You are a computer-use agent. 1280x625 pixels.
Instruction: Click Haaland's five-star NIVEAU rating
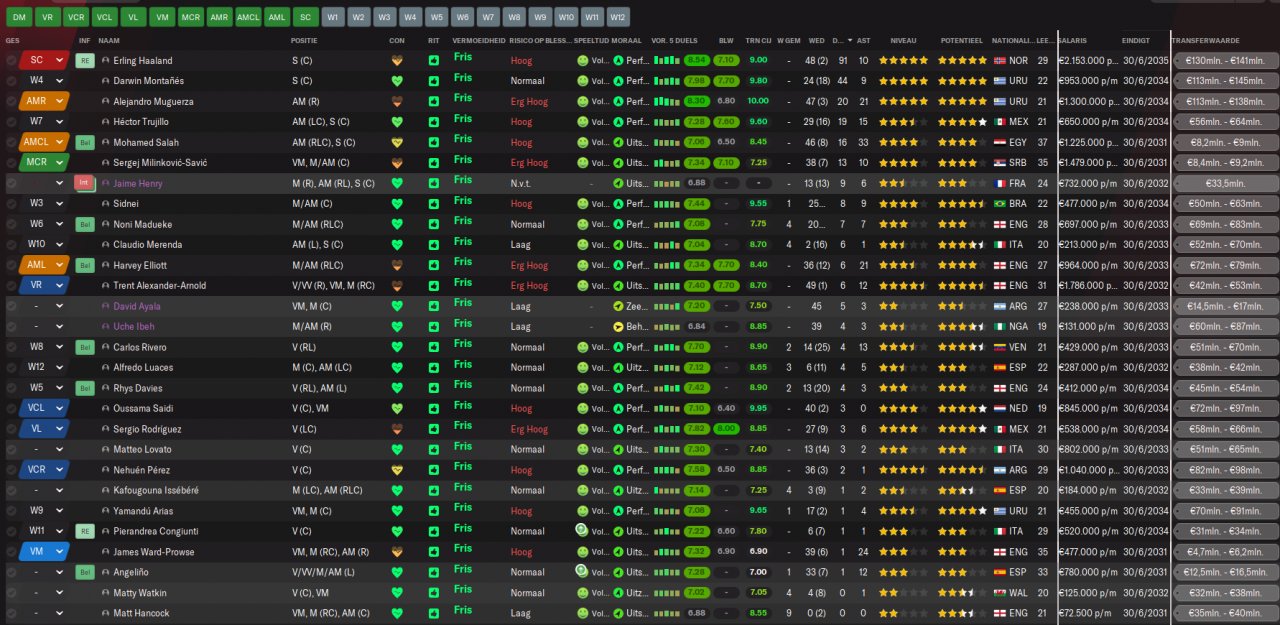[903, 60]
